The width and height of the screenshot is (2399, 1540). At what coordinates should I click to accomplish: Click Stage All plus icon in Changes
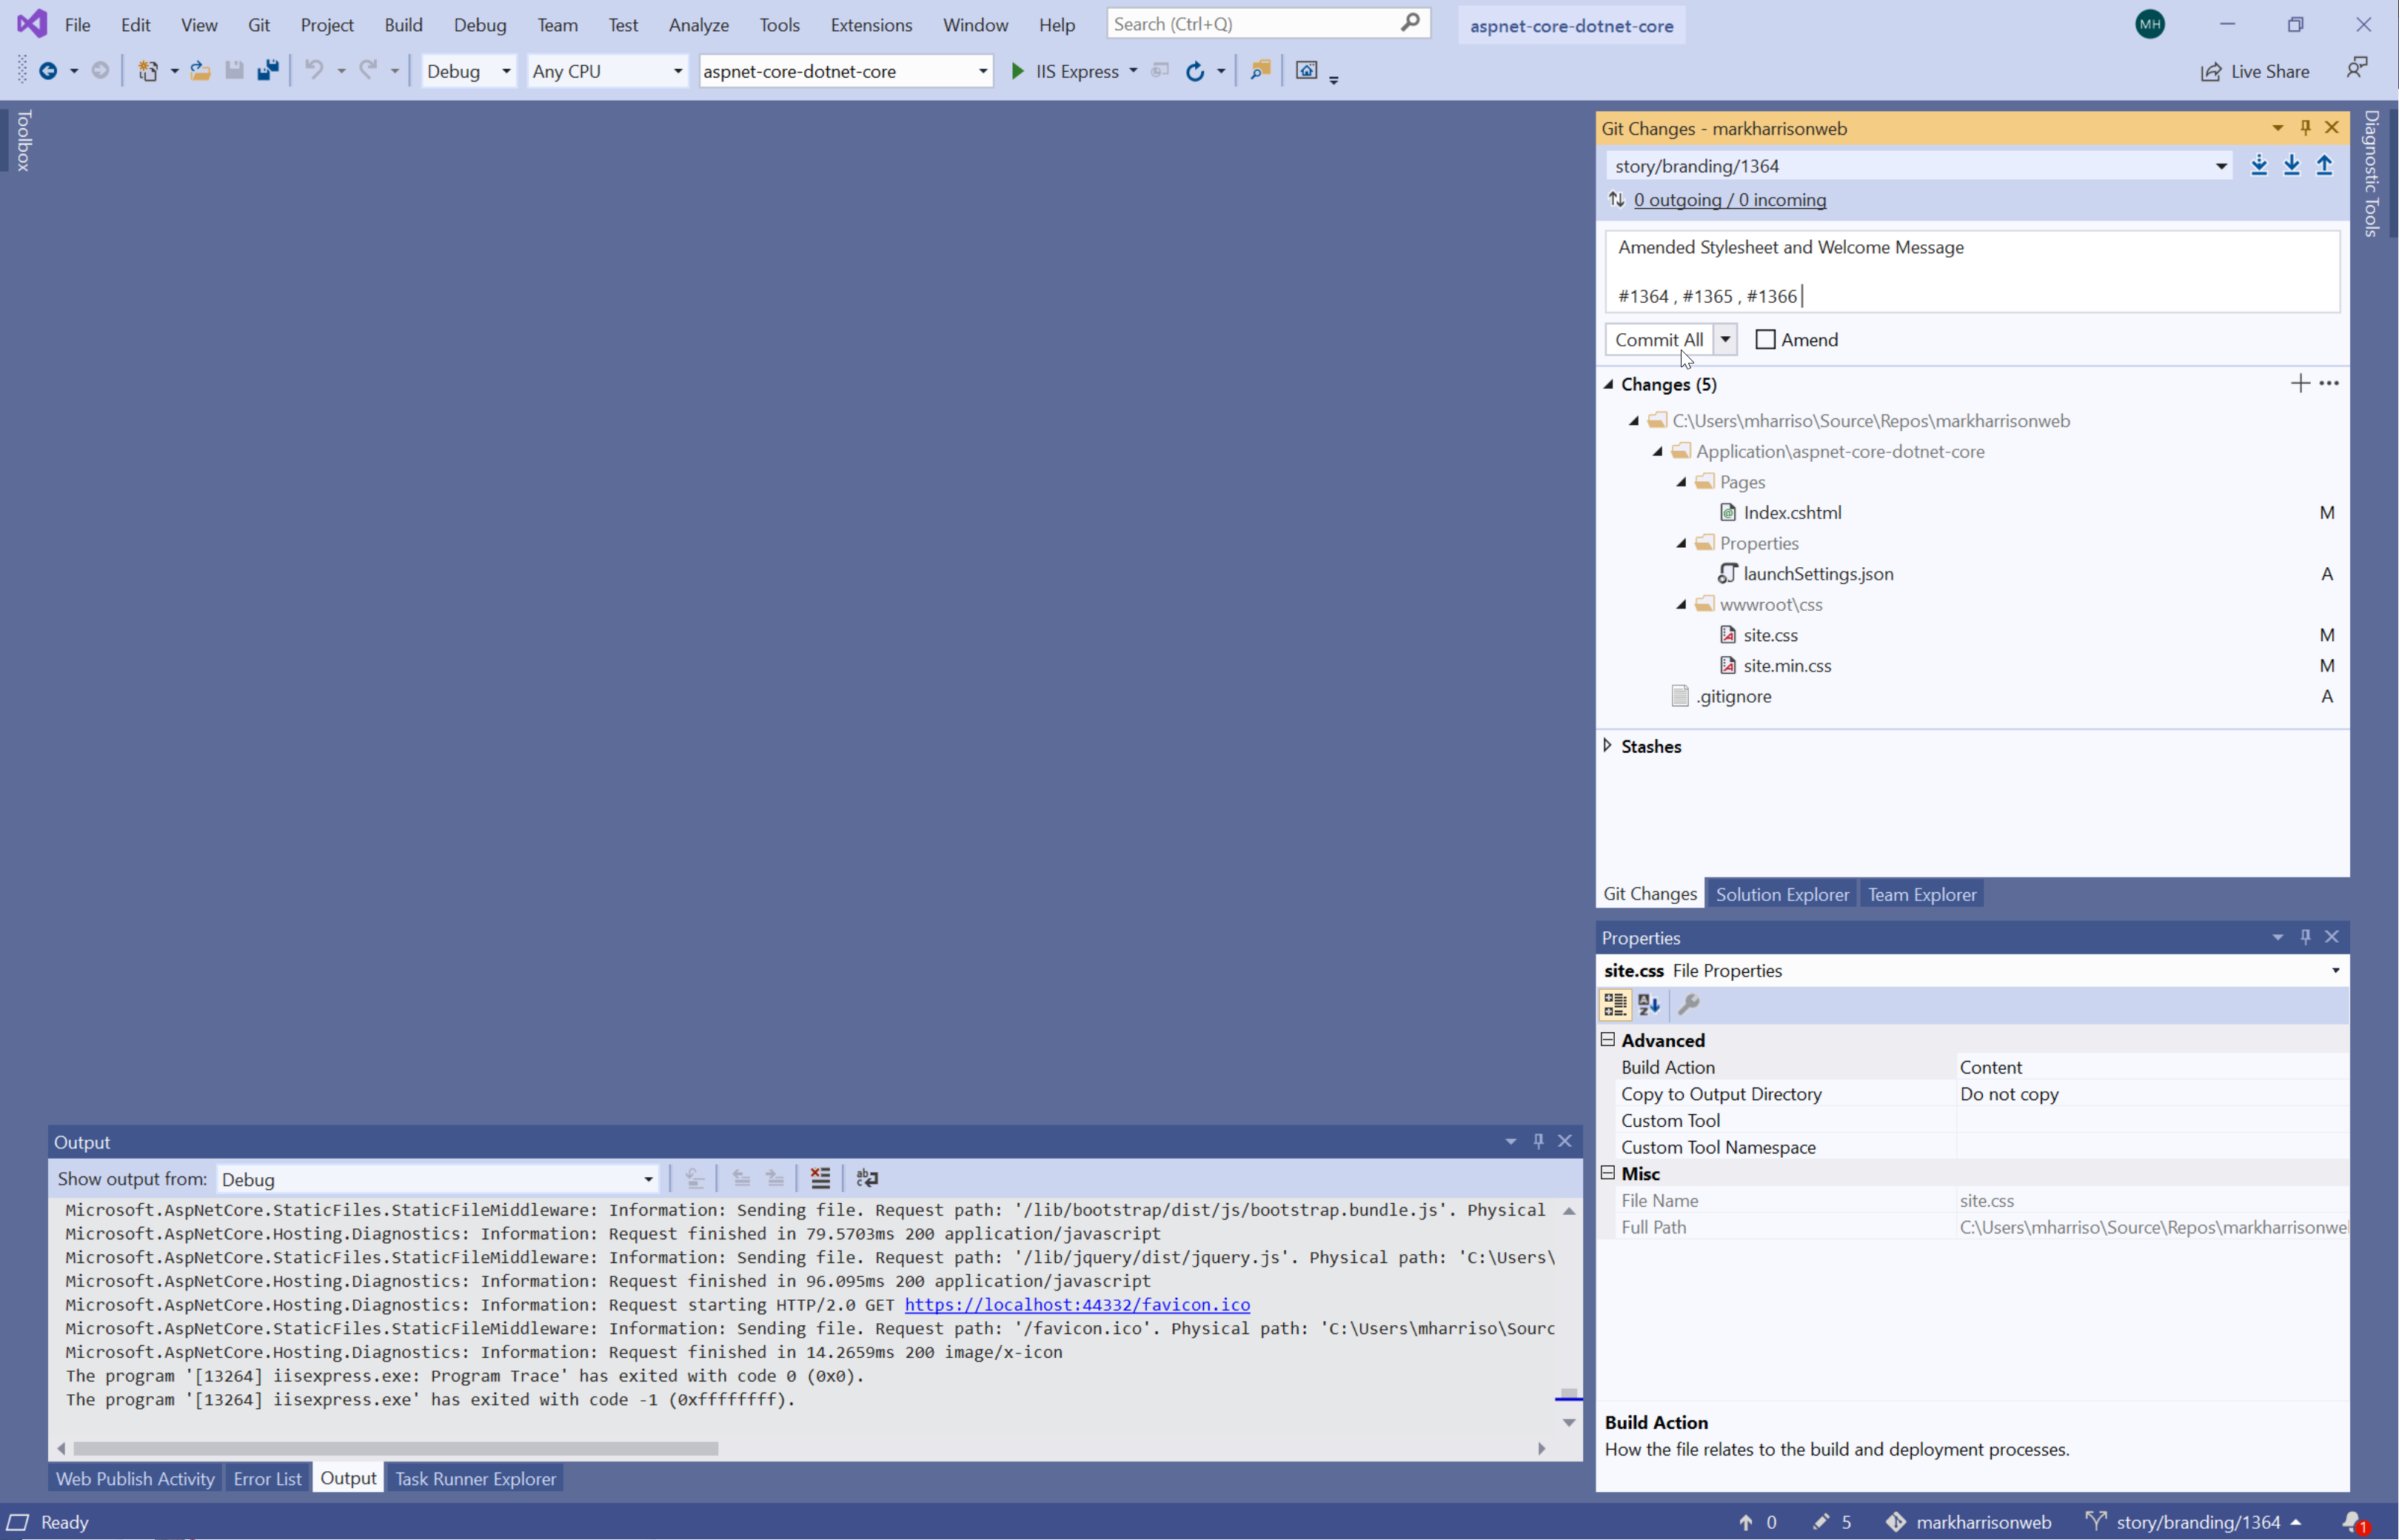pos(2300,384)
